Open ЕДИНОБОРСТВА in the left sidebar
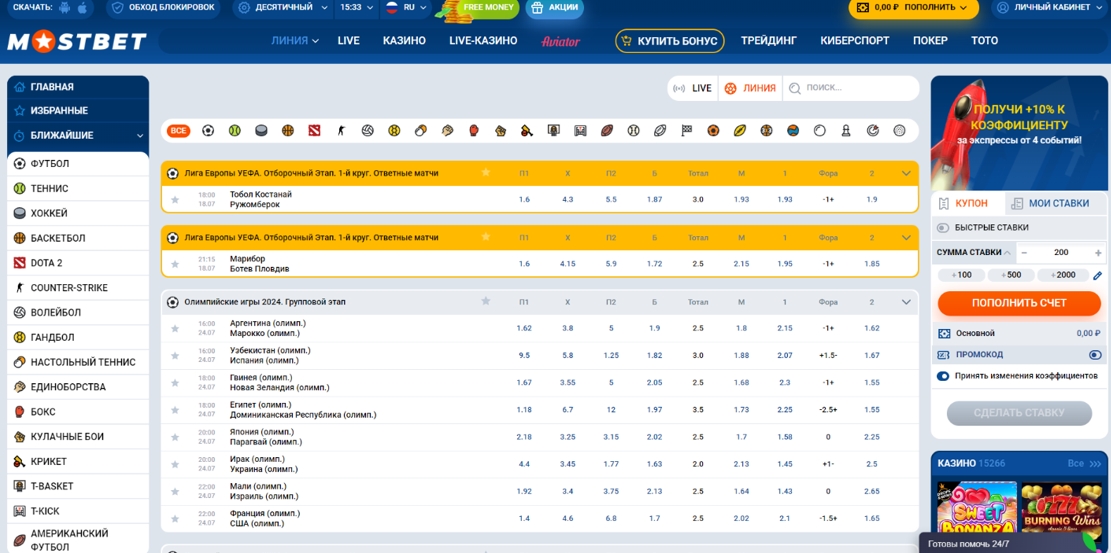 pyautogui.click(x=78, y=387)
